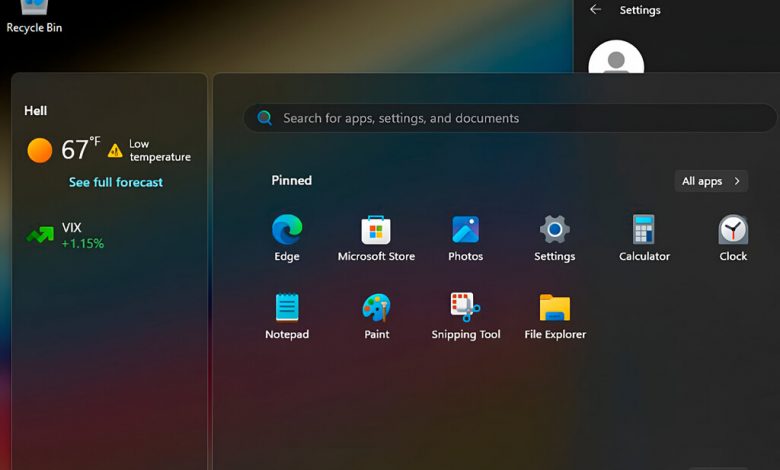Viewport: 780px width, 470px height.
Task: Click the Low temperature alert text
Action: pos(160,150)
